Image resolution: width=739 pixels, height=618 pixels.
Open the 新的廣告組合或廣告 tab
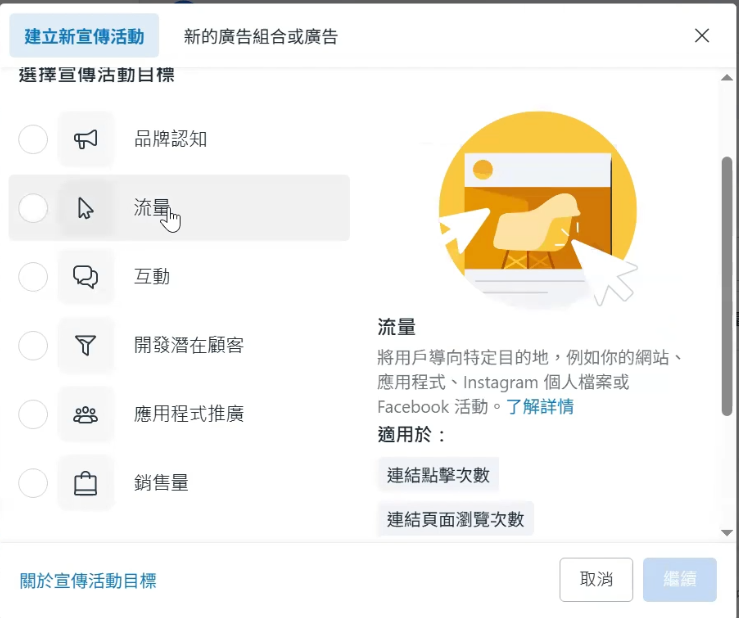[x=260, y=37]
